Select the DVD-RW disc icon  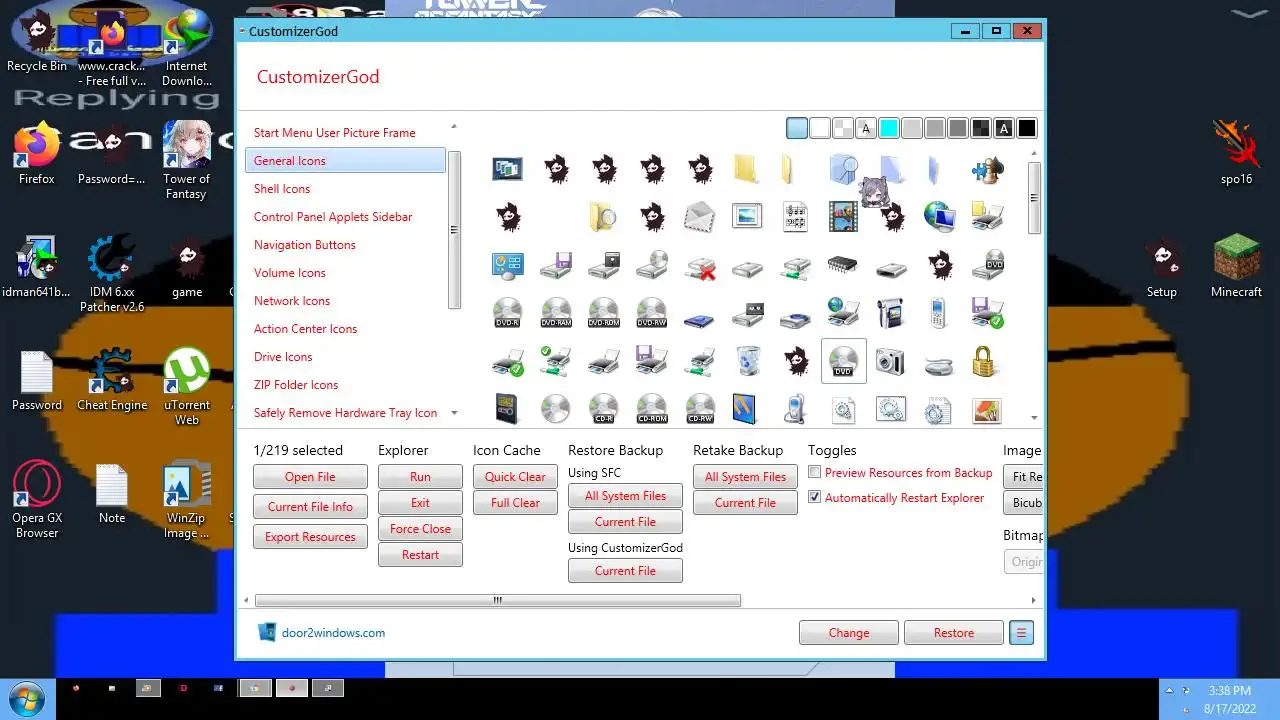point(651,313)
